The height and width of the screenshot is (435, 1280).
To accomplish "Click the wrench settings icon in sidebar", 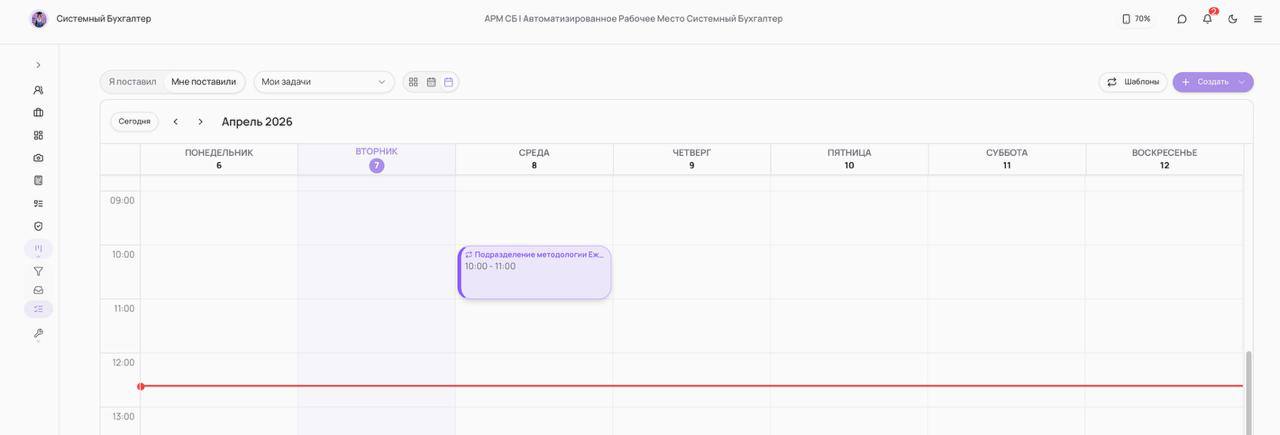I will (x=38, y=333).
